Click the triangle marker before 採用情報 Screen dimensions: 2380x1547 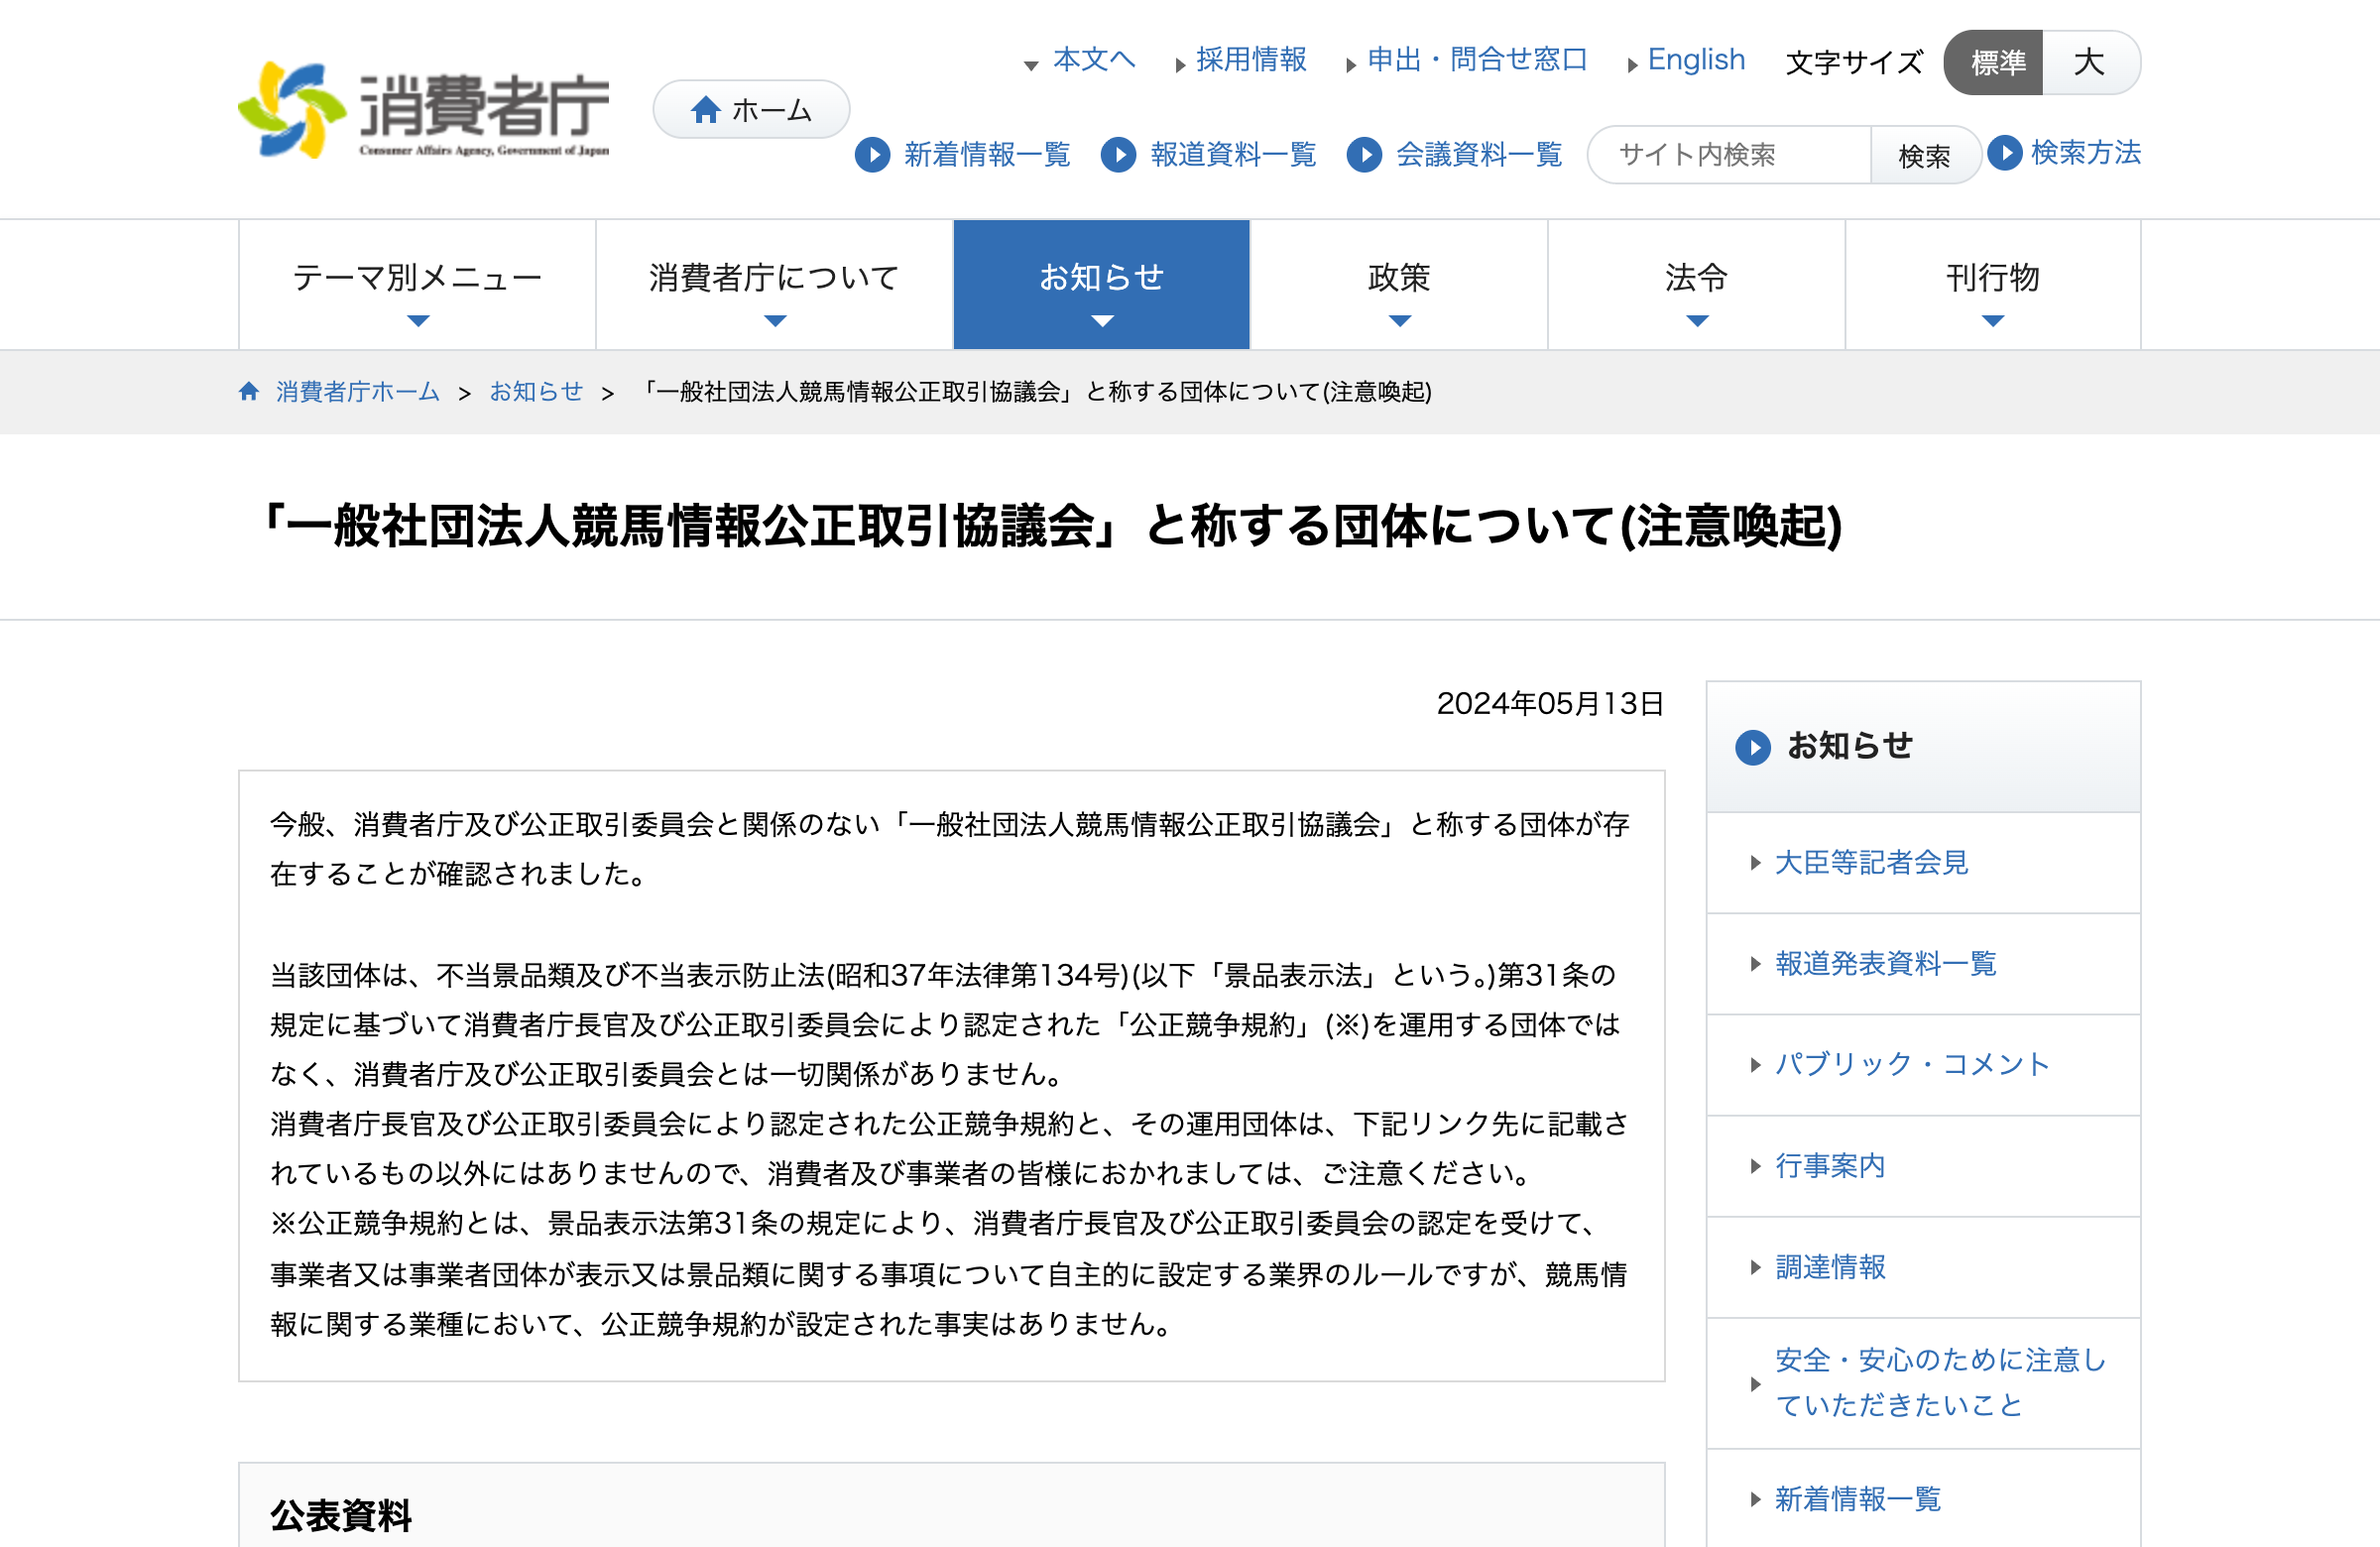1181,65
